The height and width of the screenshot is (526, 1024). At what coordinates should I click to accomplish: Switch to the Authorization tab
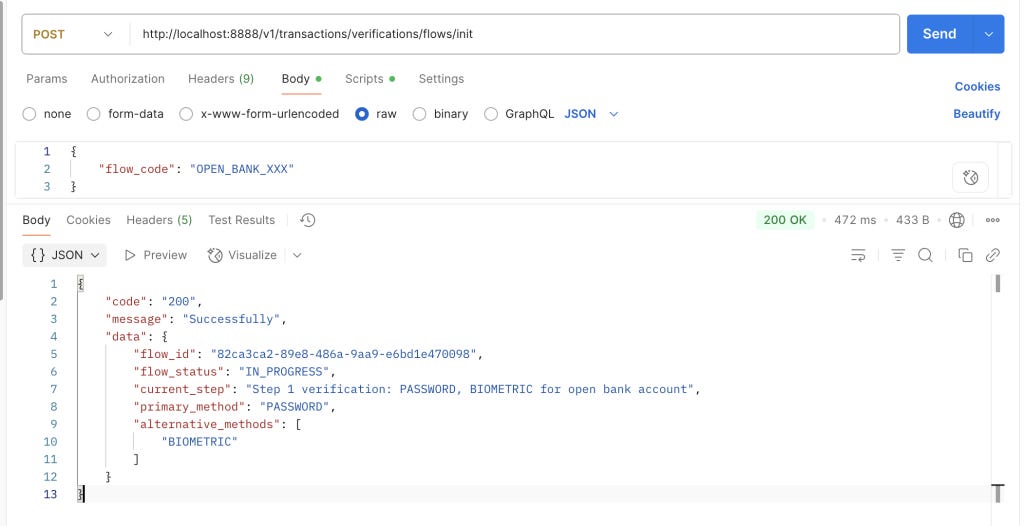click(x=127, y=78)
